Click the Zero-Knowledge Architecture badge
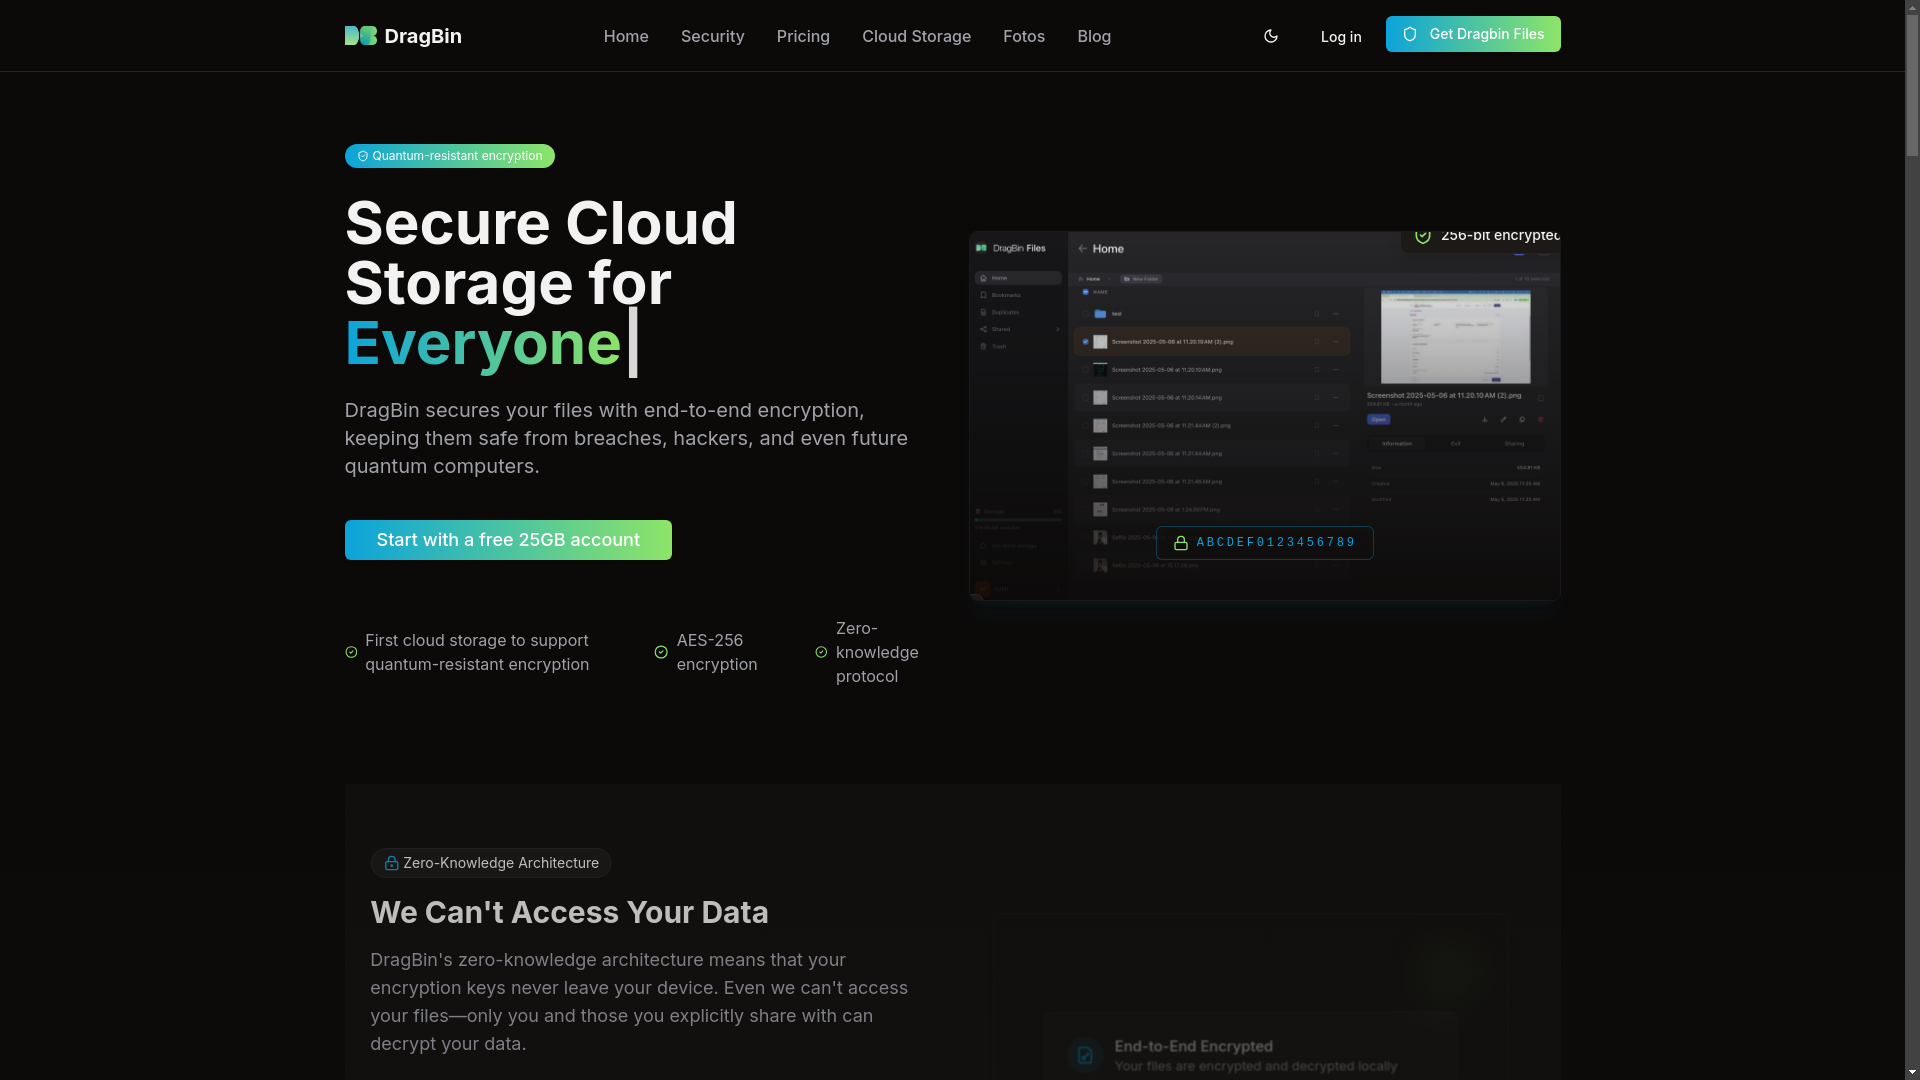Viewport: 1920px width, 1080px height. (491, 863)
